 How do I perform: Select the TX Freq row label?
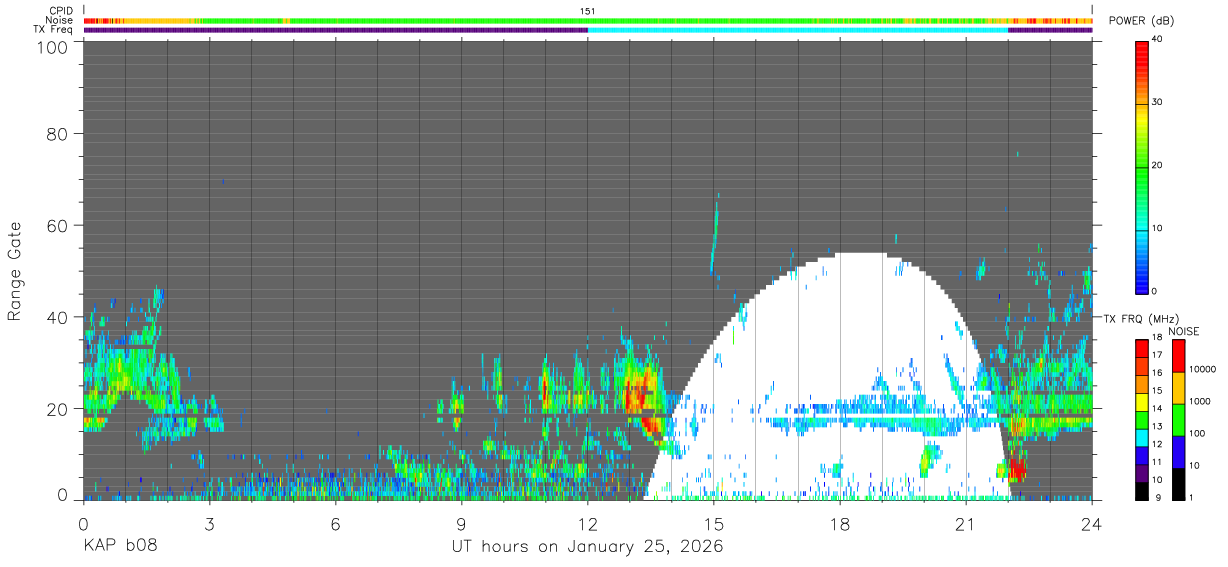click(54, 29)
